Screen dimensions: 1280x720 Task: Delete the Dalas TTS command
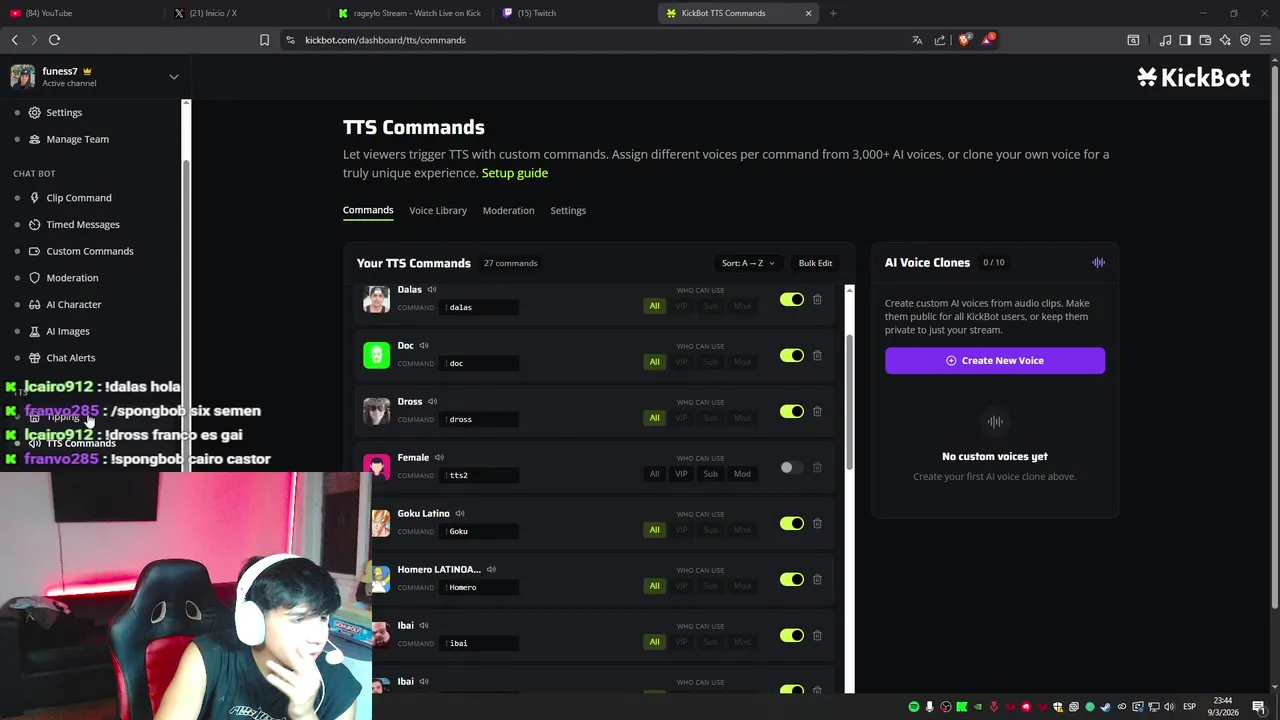pyautogui.click(x=817, y=299)
